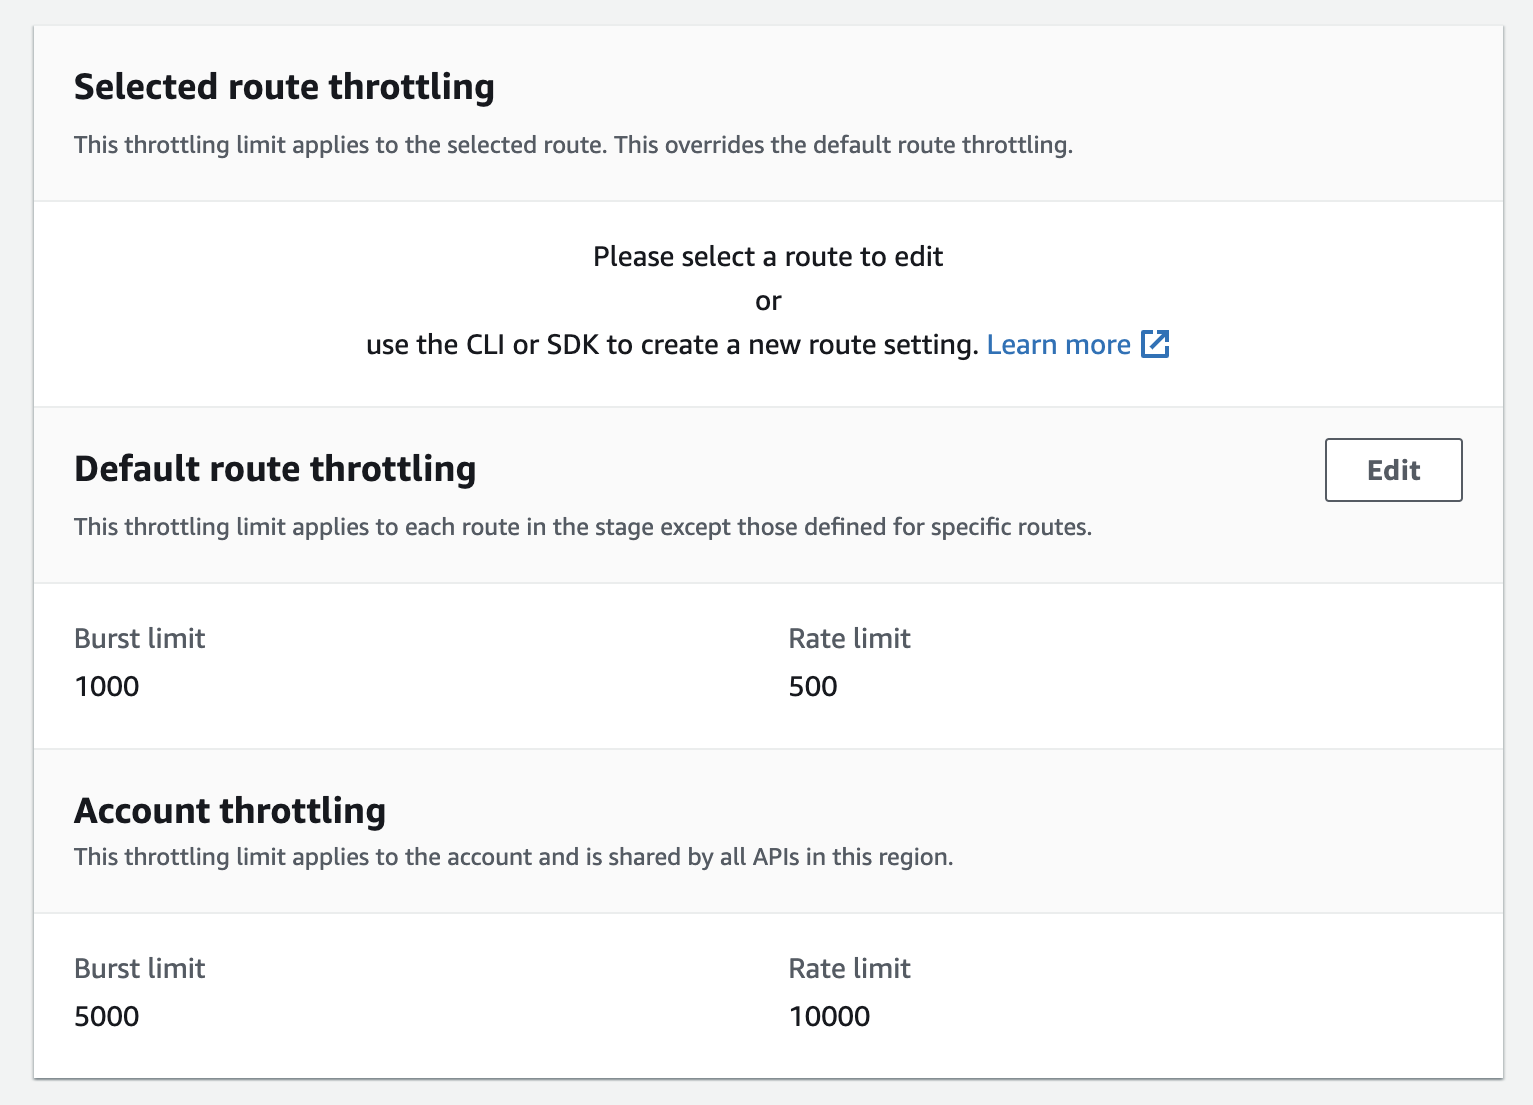1533x1105 pixels.
Task: Click the 'or' text between route messages
Action: click(x=768, y=301)
